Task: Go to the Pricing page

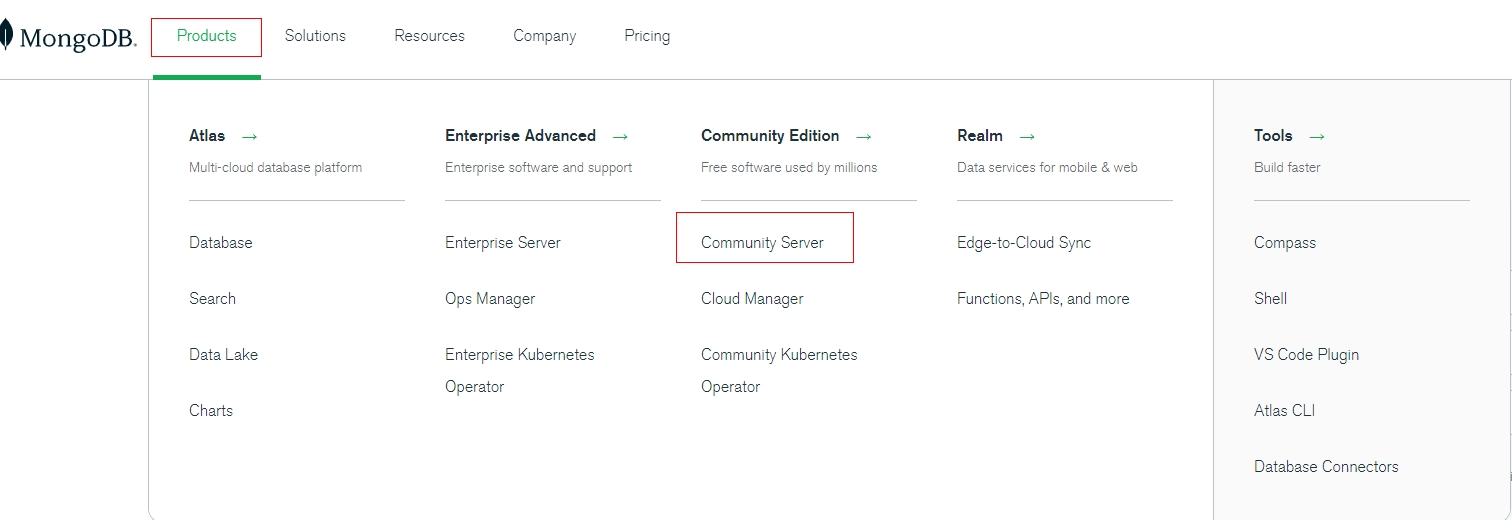Action: point(647,36)
